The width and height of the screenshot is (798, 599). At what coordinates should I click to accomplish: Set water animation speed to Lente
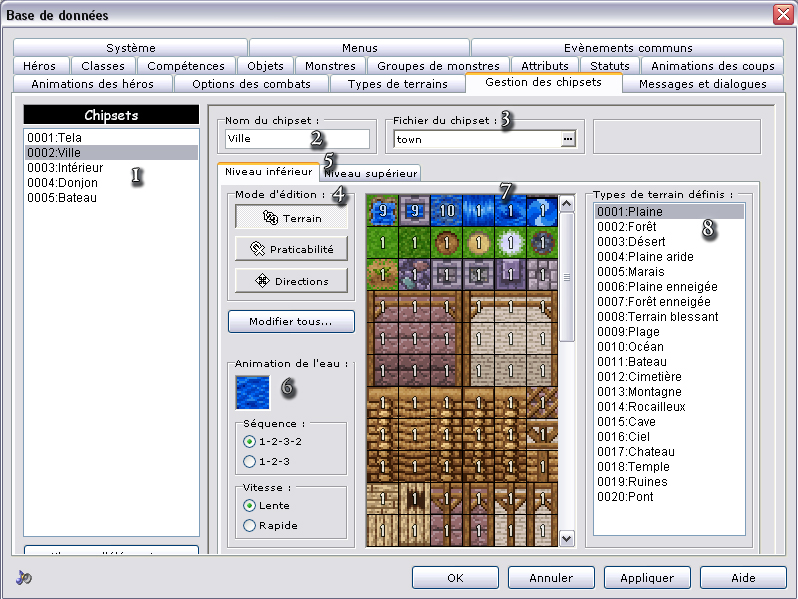click(249, 505)
